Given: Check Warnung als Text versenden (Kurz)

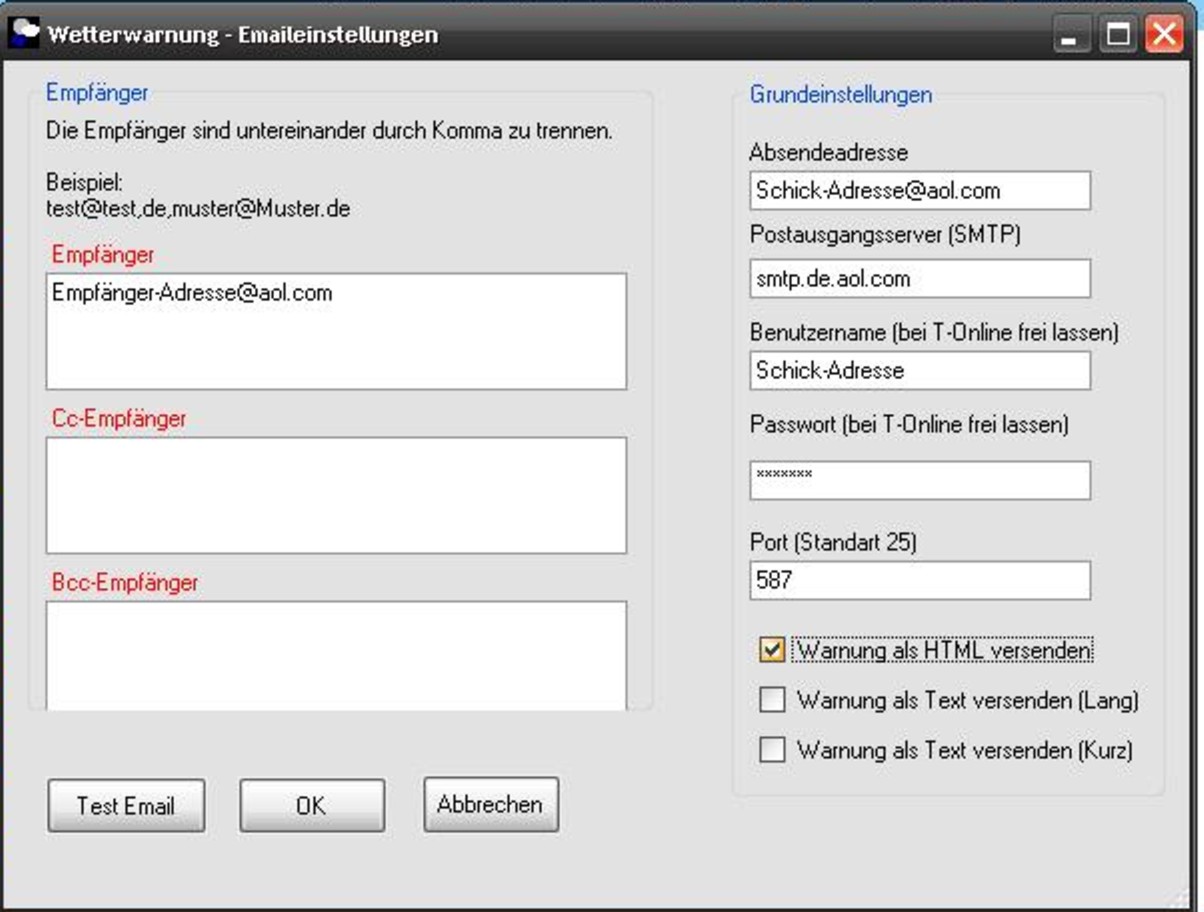Looking at the screenshot, I should (x=772, y=750).
